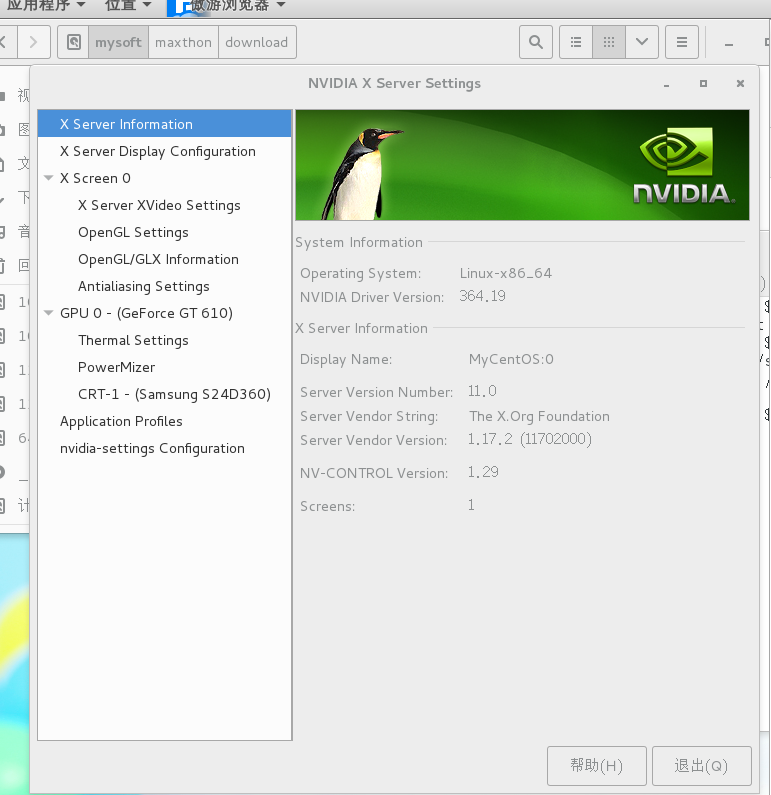Open the 傲游浏览器 app menu
Viewport: 771px width, 795px height.
pyautogui.click(x=227, y=6)
